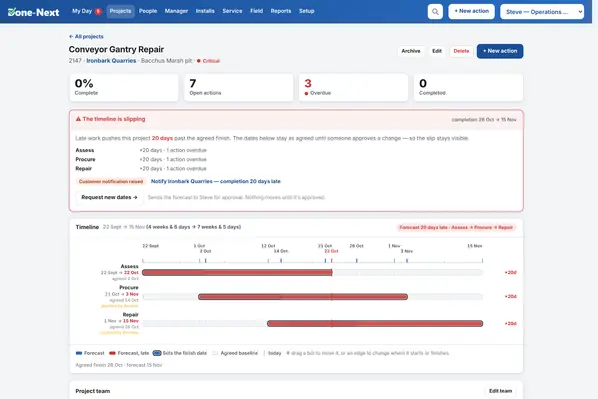Open the 3 Overdue card

pos(354,87)
